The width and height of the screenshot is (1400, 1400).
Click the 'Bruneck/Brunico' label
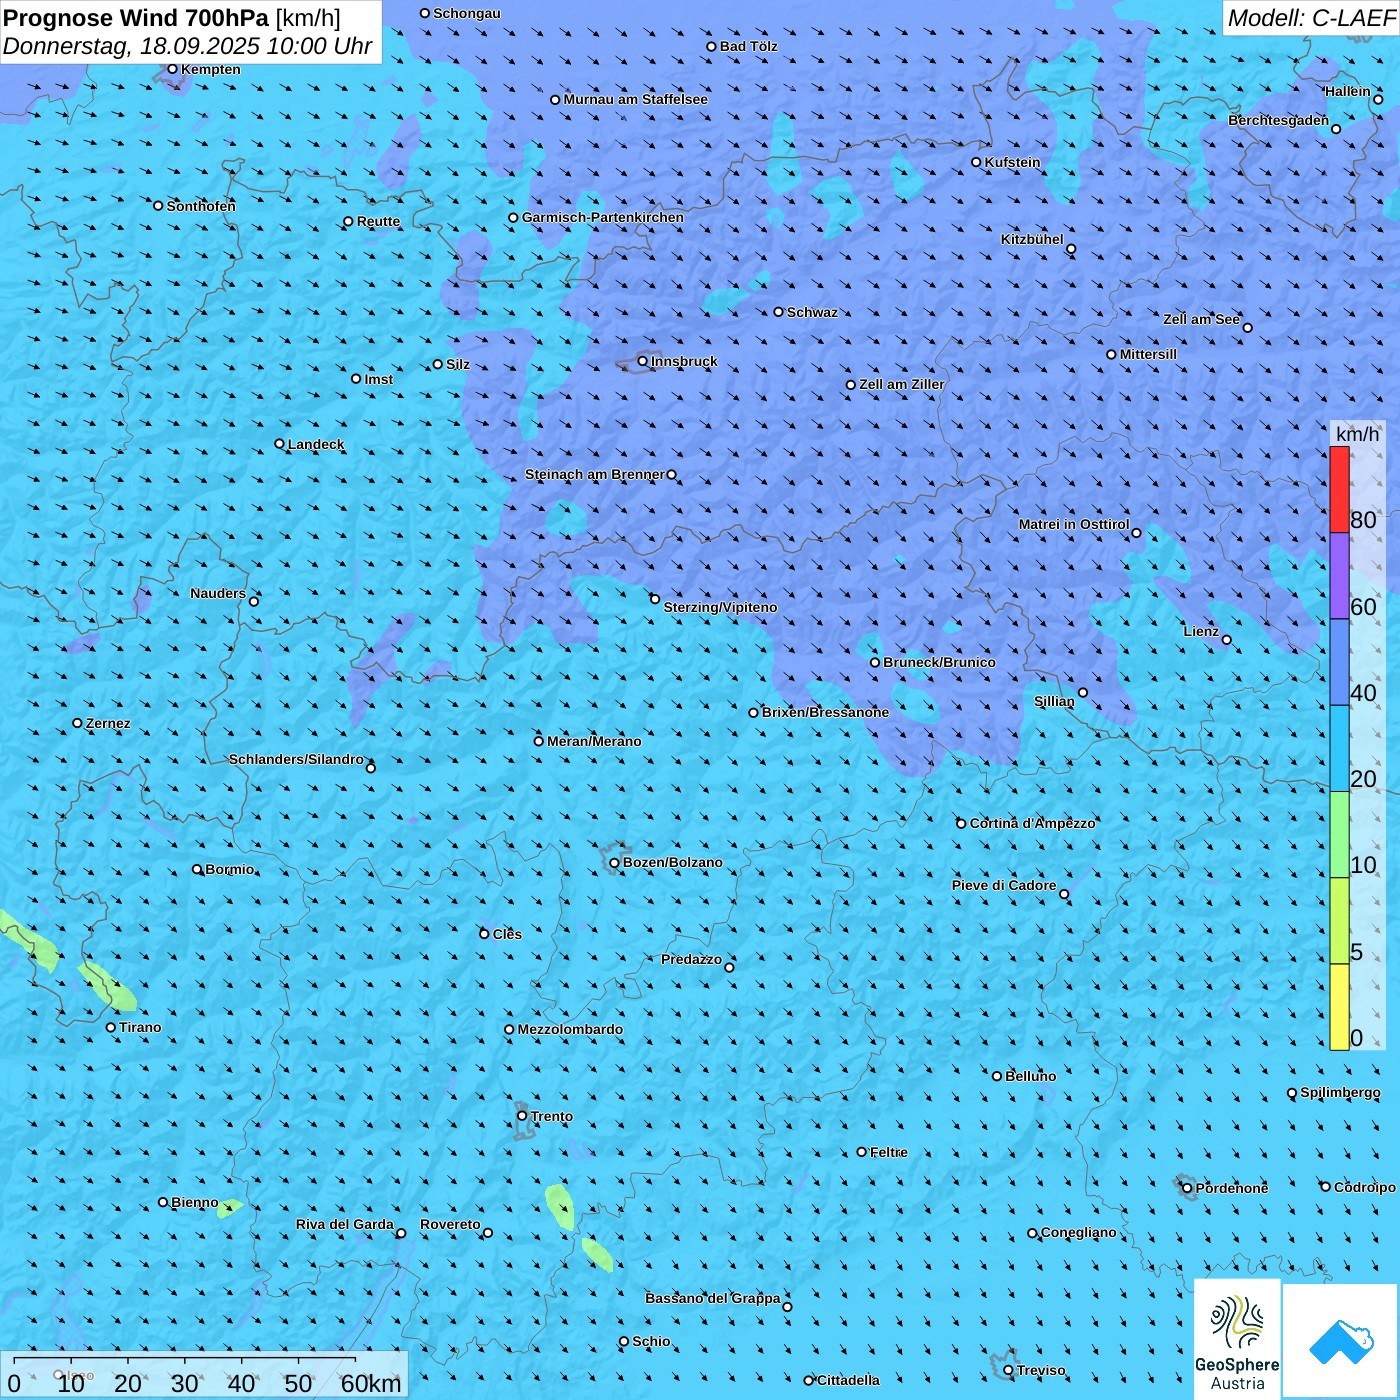pos(939,662)
